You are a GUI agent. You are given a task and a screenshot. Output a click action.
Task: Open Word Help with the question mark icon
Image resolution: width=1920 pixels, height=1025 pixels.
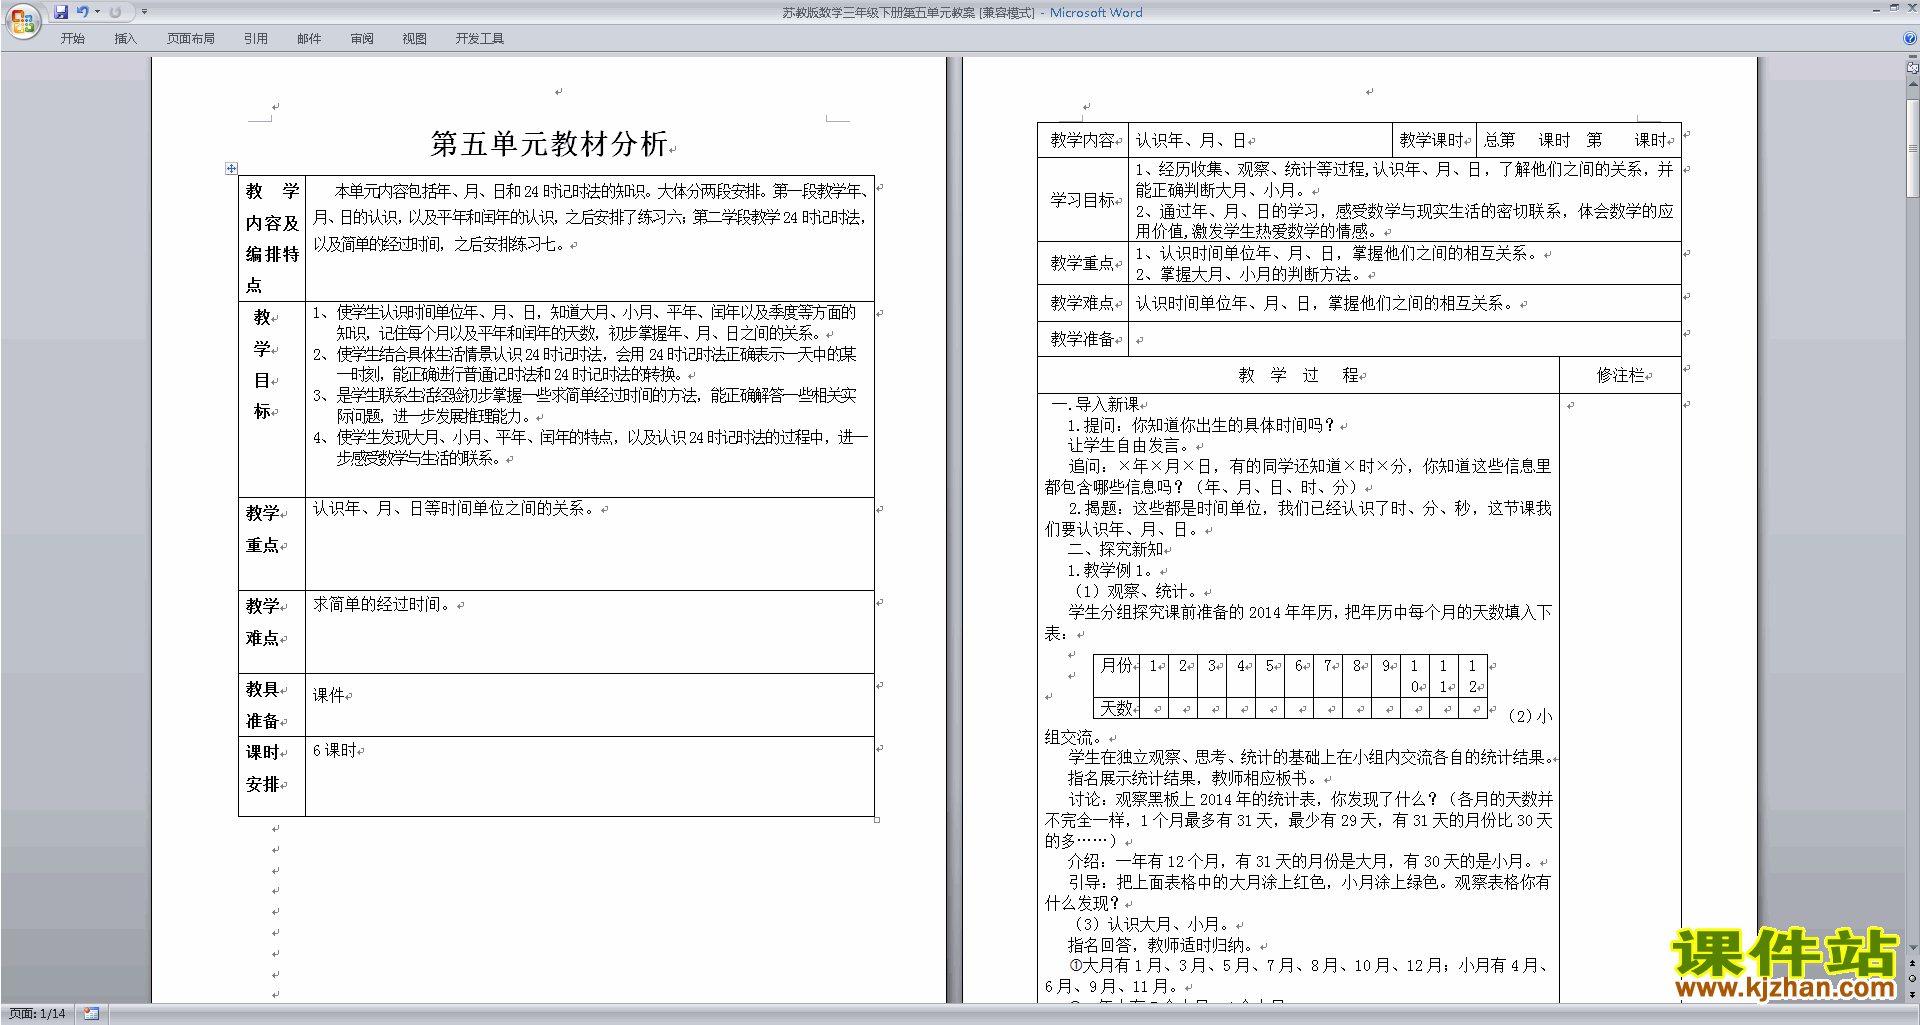point(1910,38)
